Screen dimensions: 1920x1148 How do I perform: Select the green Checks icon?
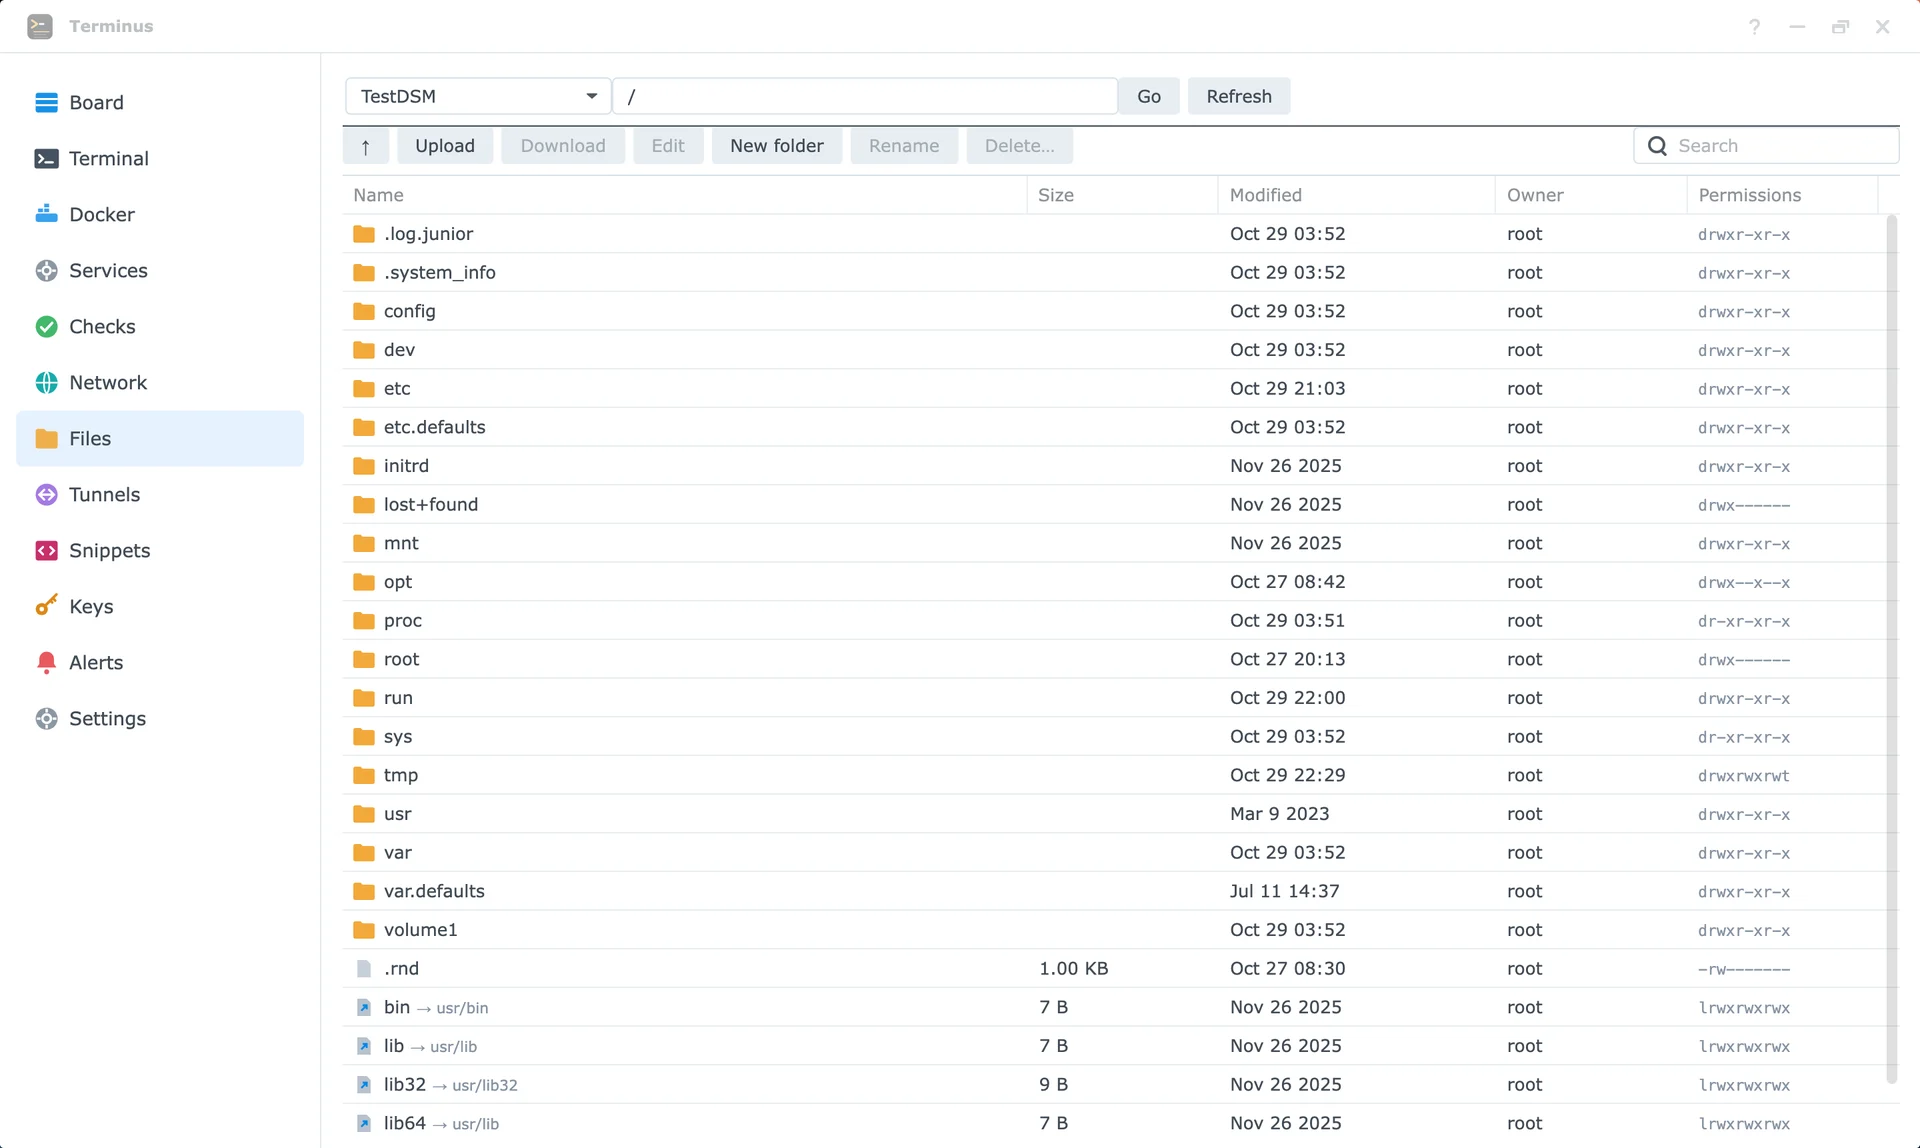[x=46, y=326]
